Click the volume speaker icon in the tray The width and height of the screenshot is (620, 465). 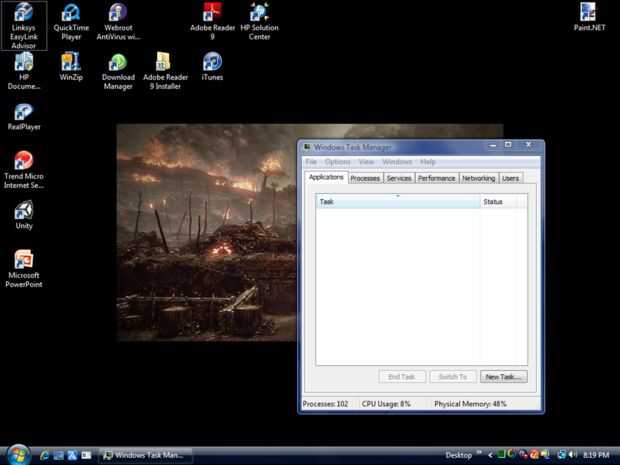(x=572, y=455)
